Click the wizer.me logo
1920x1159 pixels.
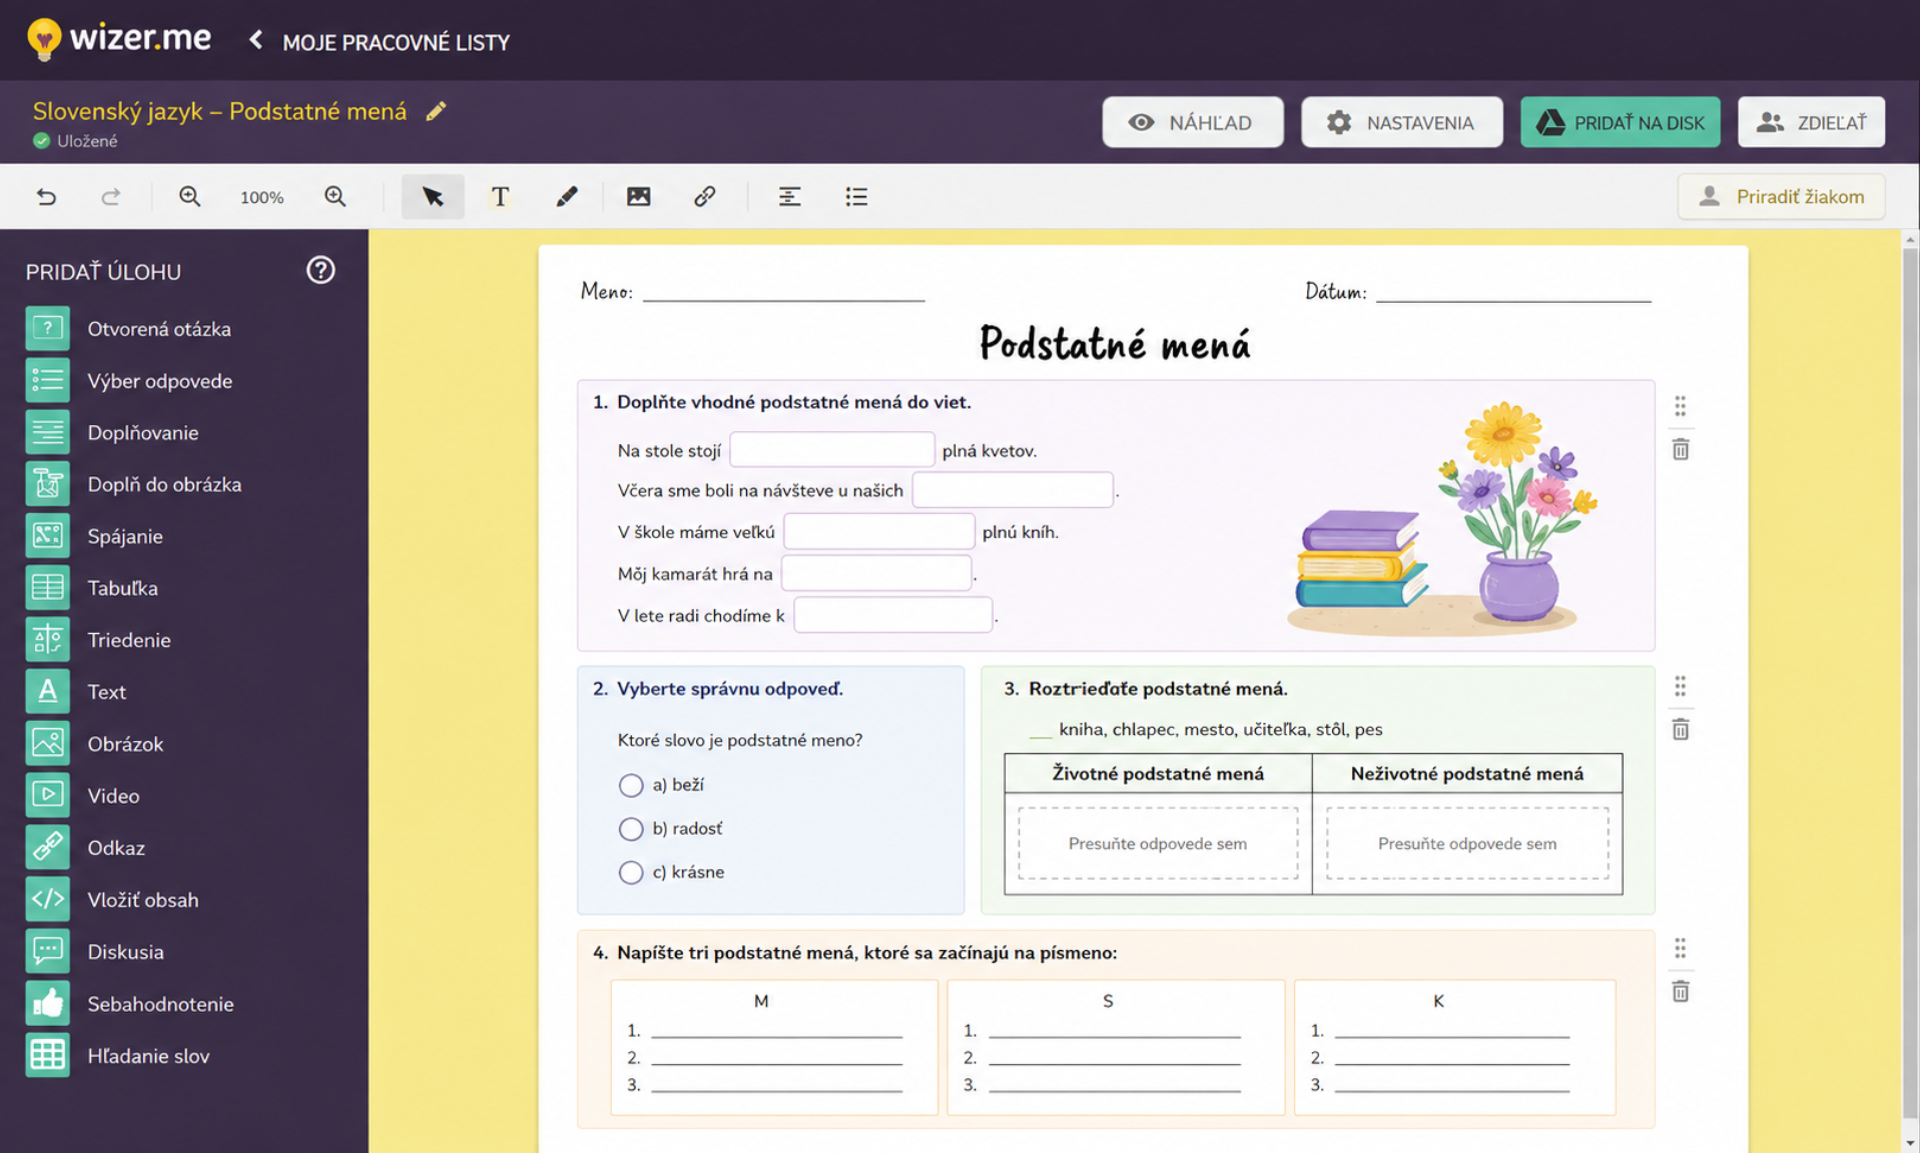click(119, 39)
